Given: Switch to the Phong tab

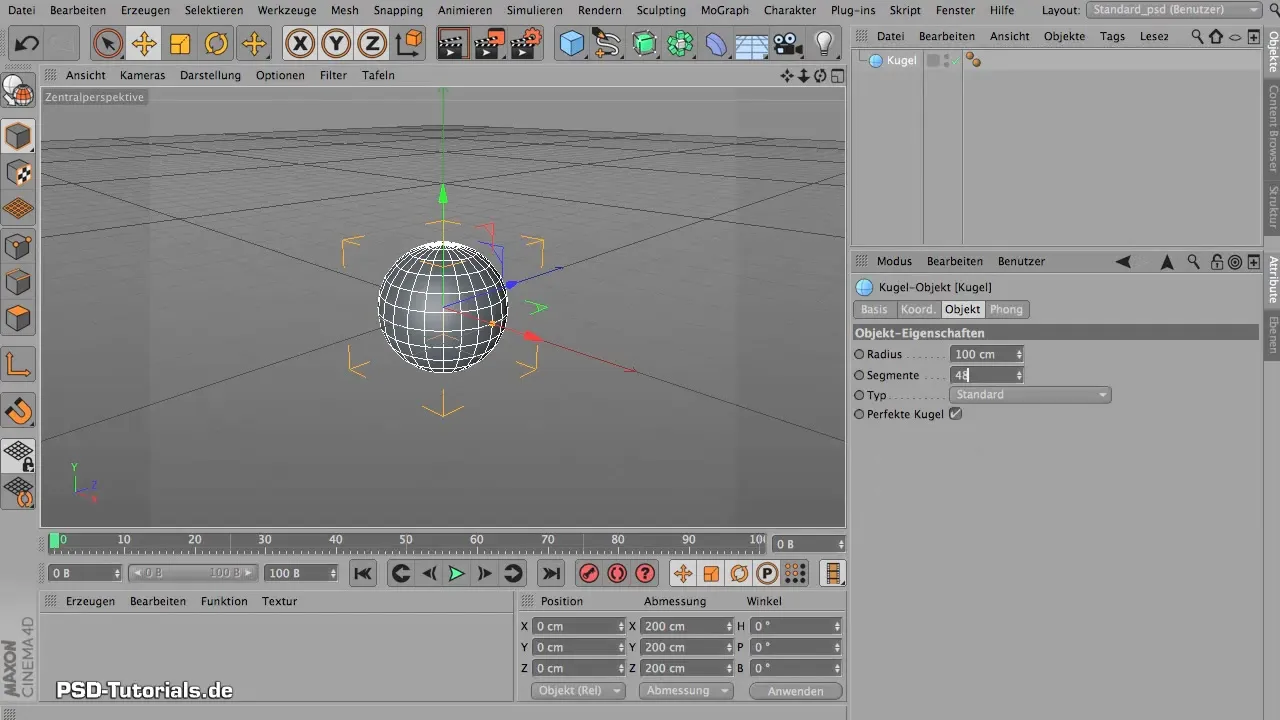Looking at the screenshot, I should tap(1006, 310).
